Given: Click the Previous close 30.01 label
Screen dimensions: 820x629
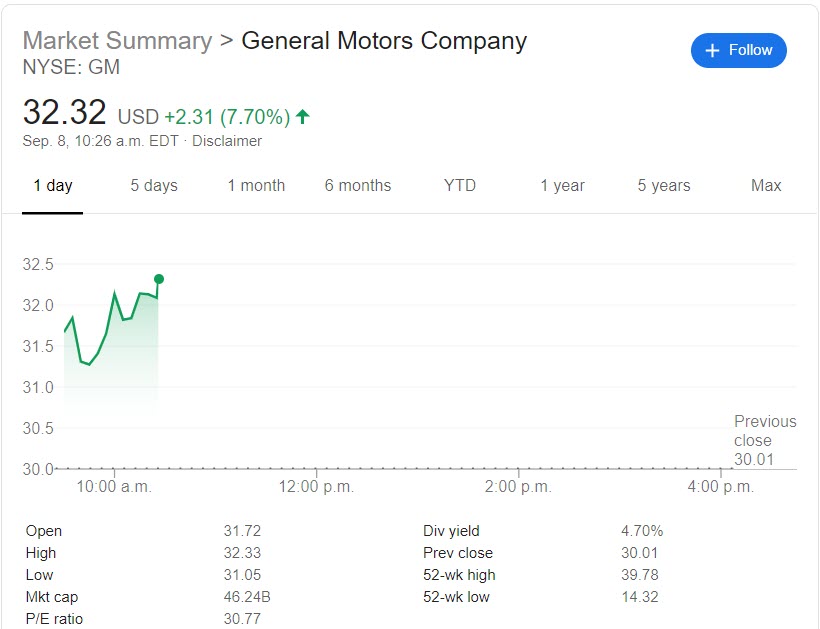Looking at the screenshot, I should [765, 440].
